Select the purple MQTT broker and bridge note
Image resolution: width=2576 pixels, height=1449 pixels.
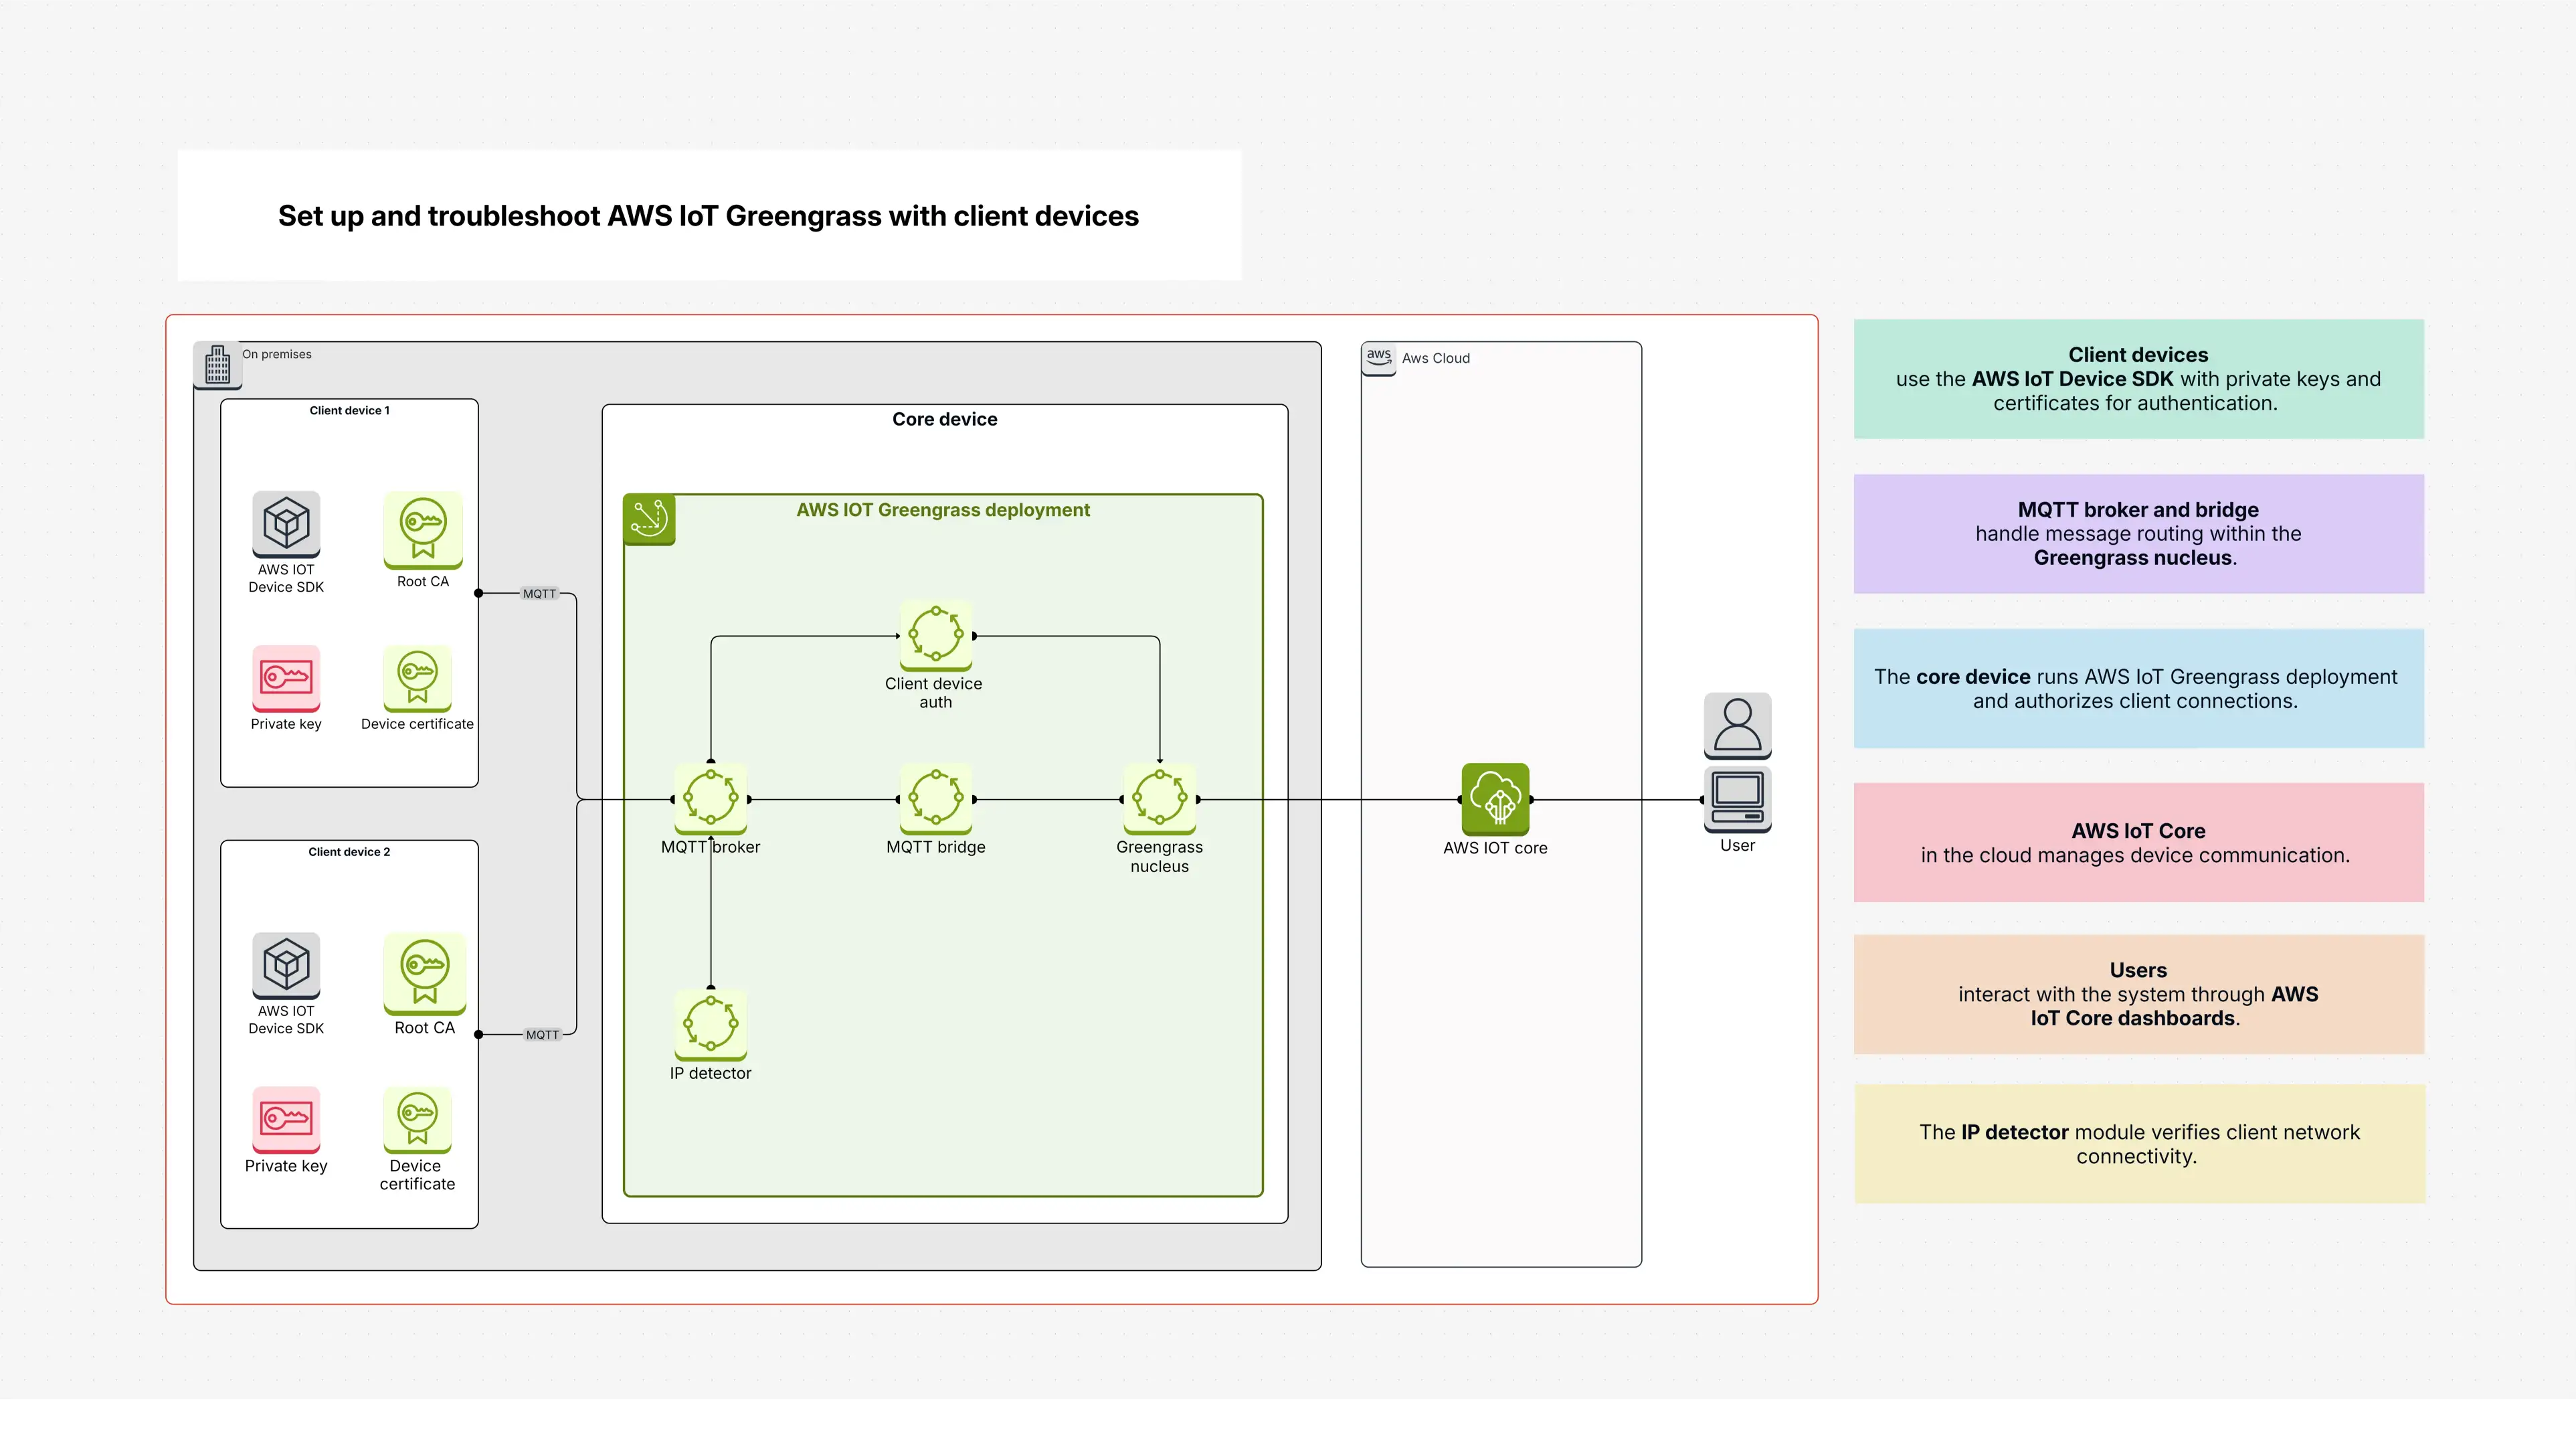2138,534
